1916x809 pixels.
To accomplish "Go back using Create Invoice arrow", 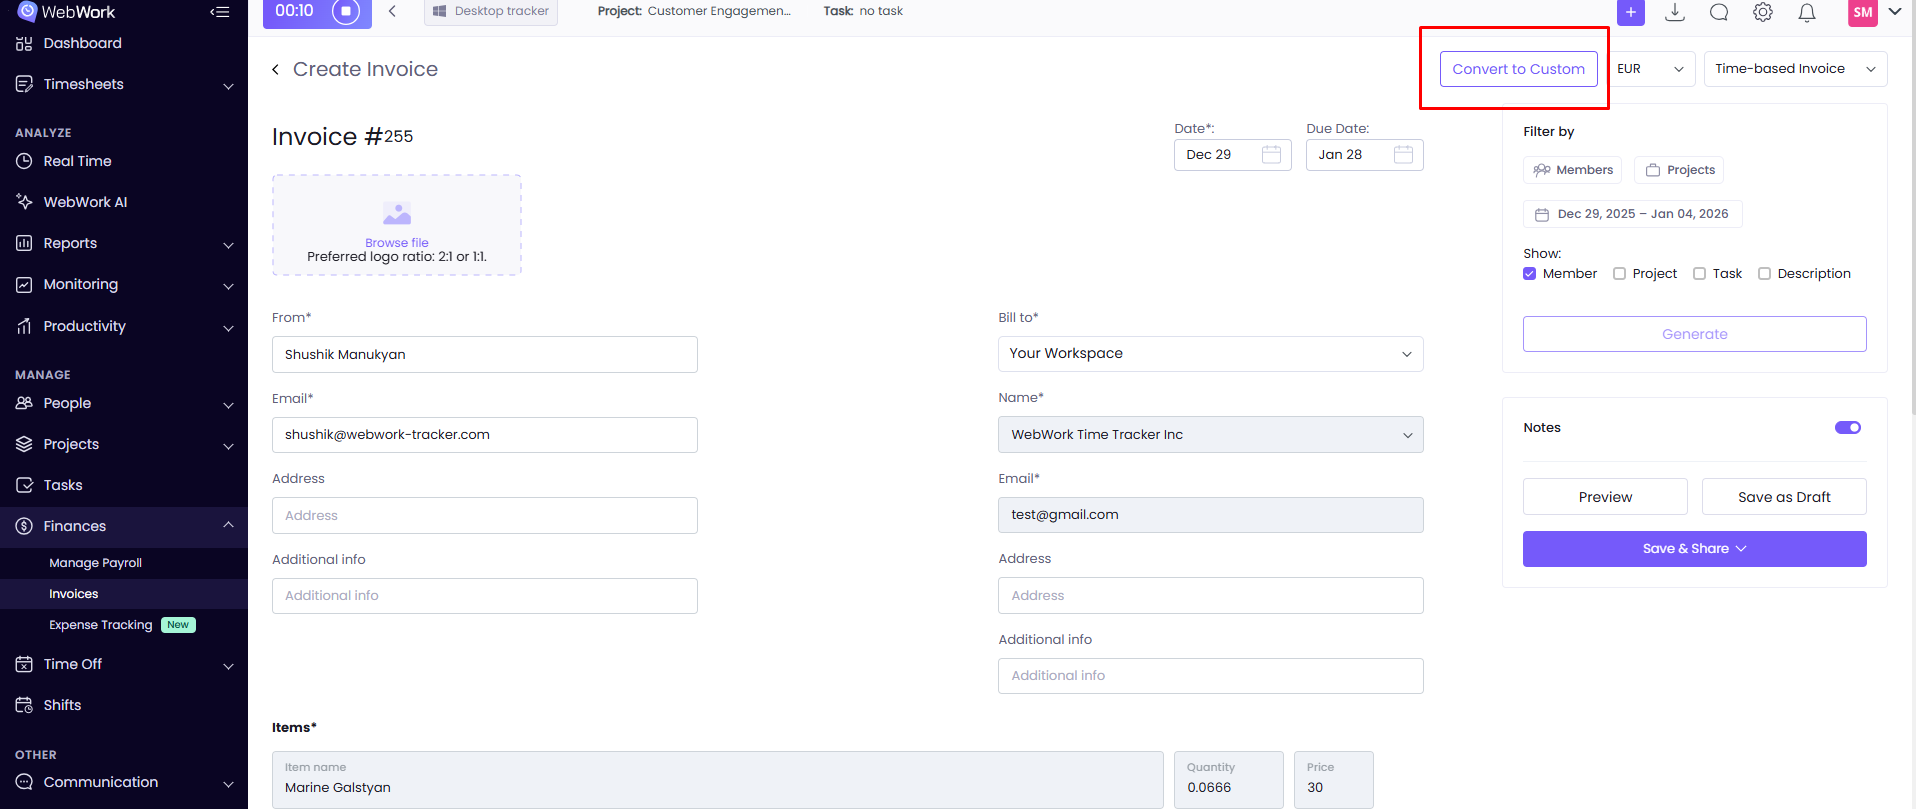I will point(276,69).
